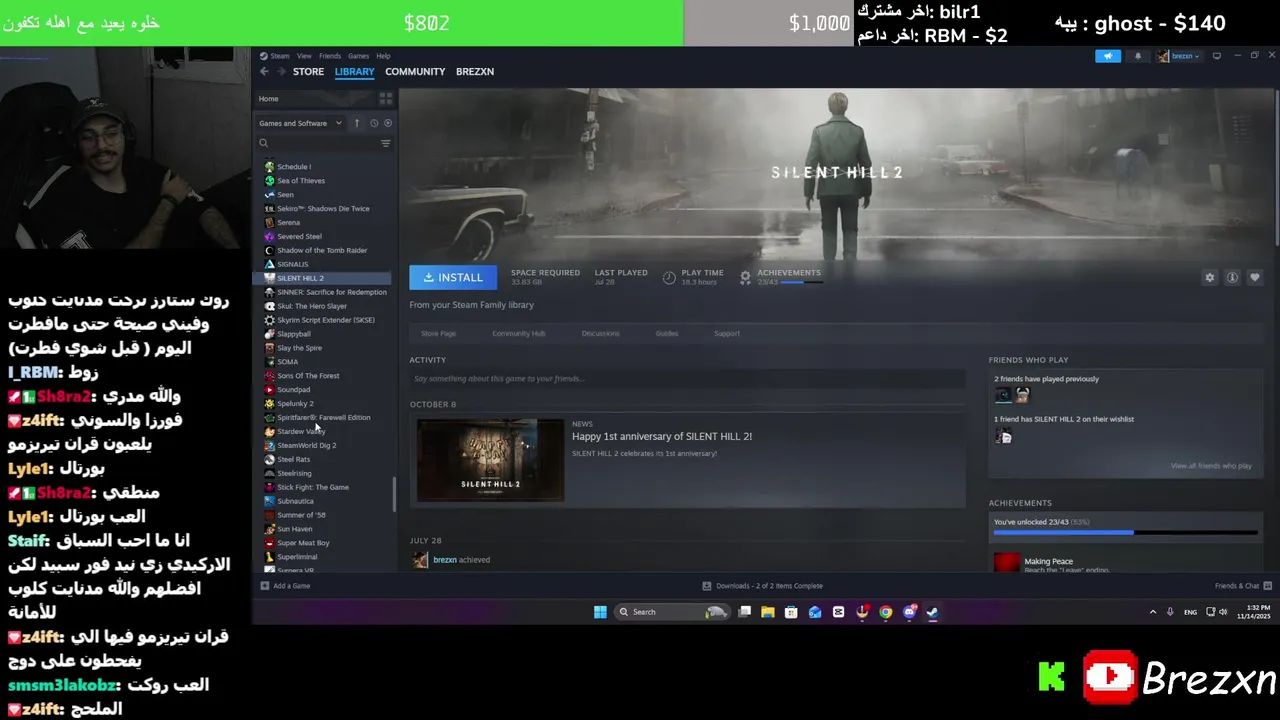Open game settings gear for Silent Hill 2
This screenshot has width=1280, height=720.
[x=1209, y=278]
